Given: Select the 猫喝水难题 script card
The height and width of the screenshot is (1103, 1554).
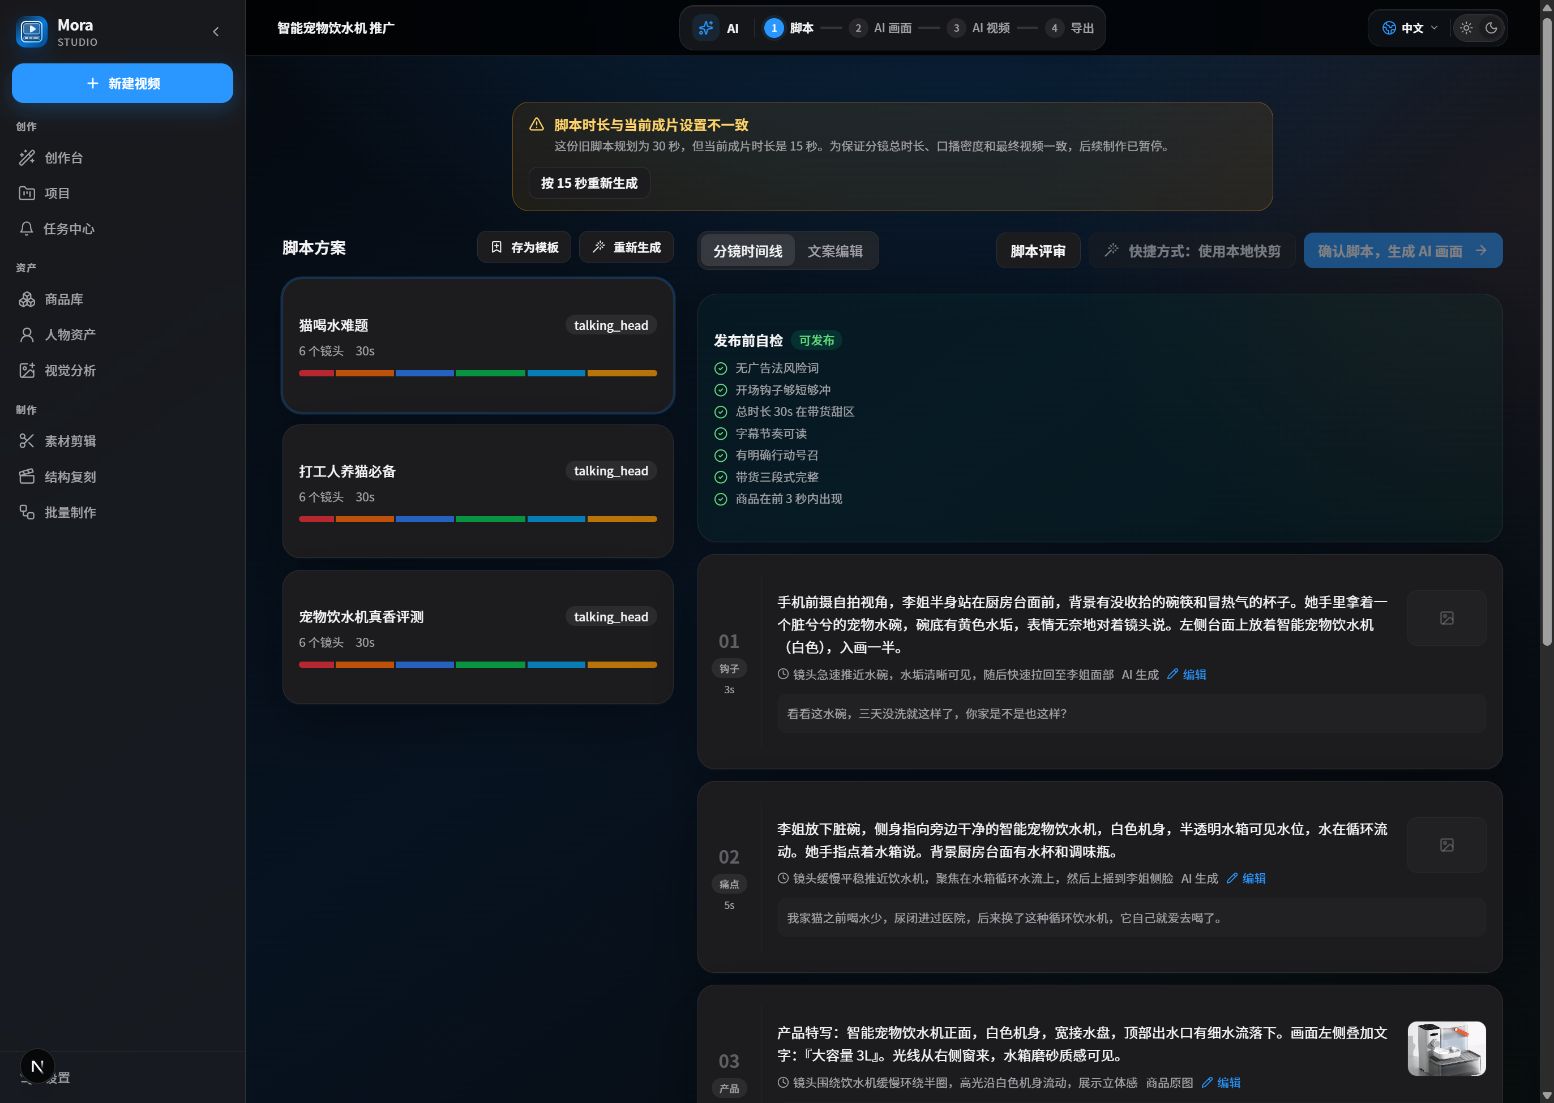Looking at the screenshot, I should [478, 345].
